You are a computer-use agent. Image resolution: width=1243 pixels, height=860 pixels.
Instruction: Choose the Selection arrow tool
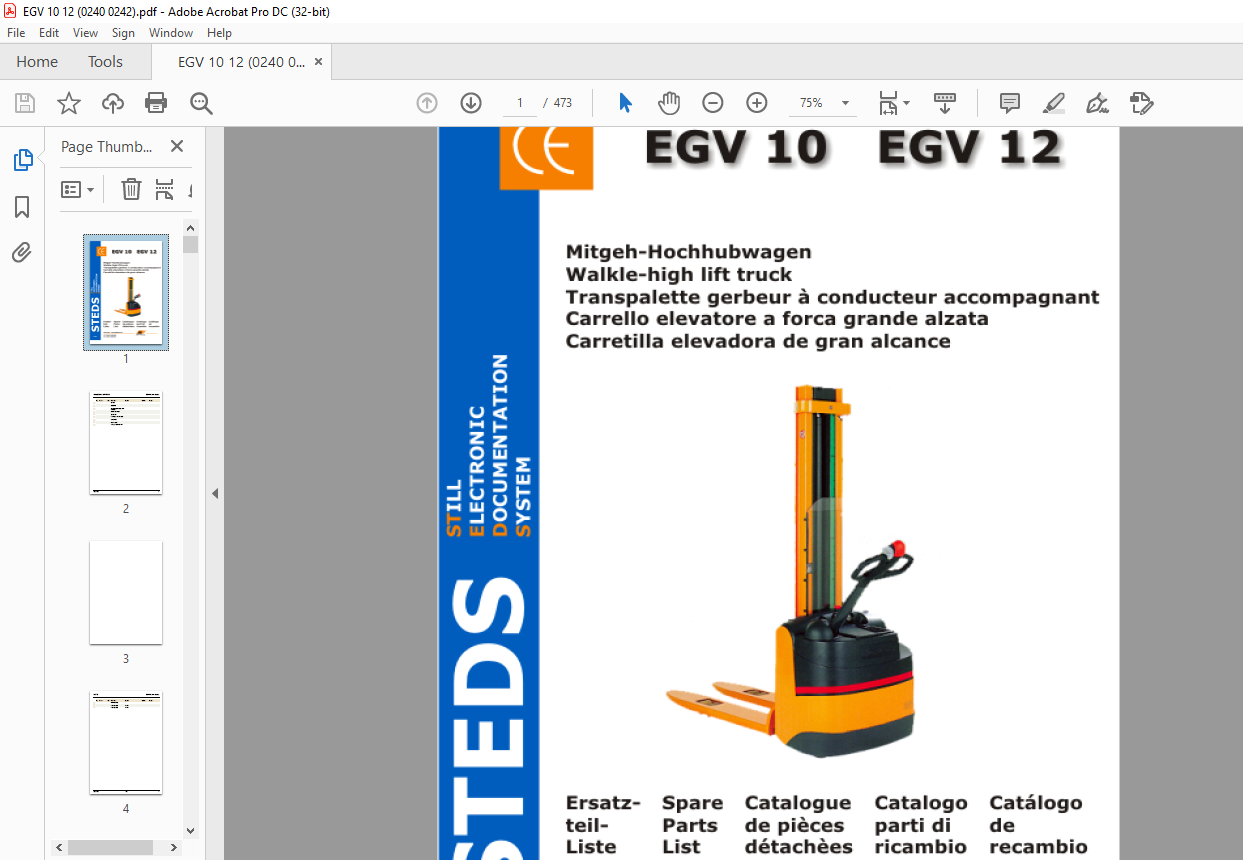click(x=626, y=103)
